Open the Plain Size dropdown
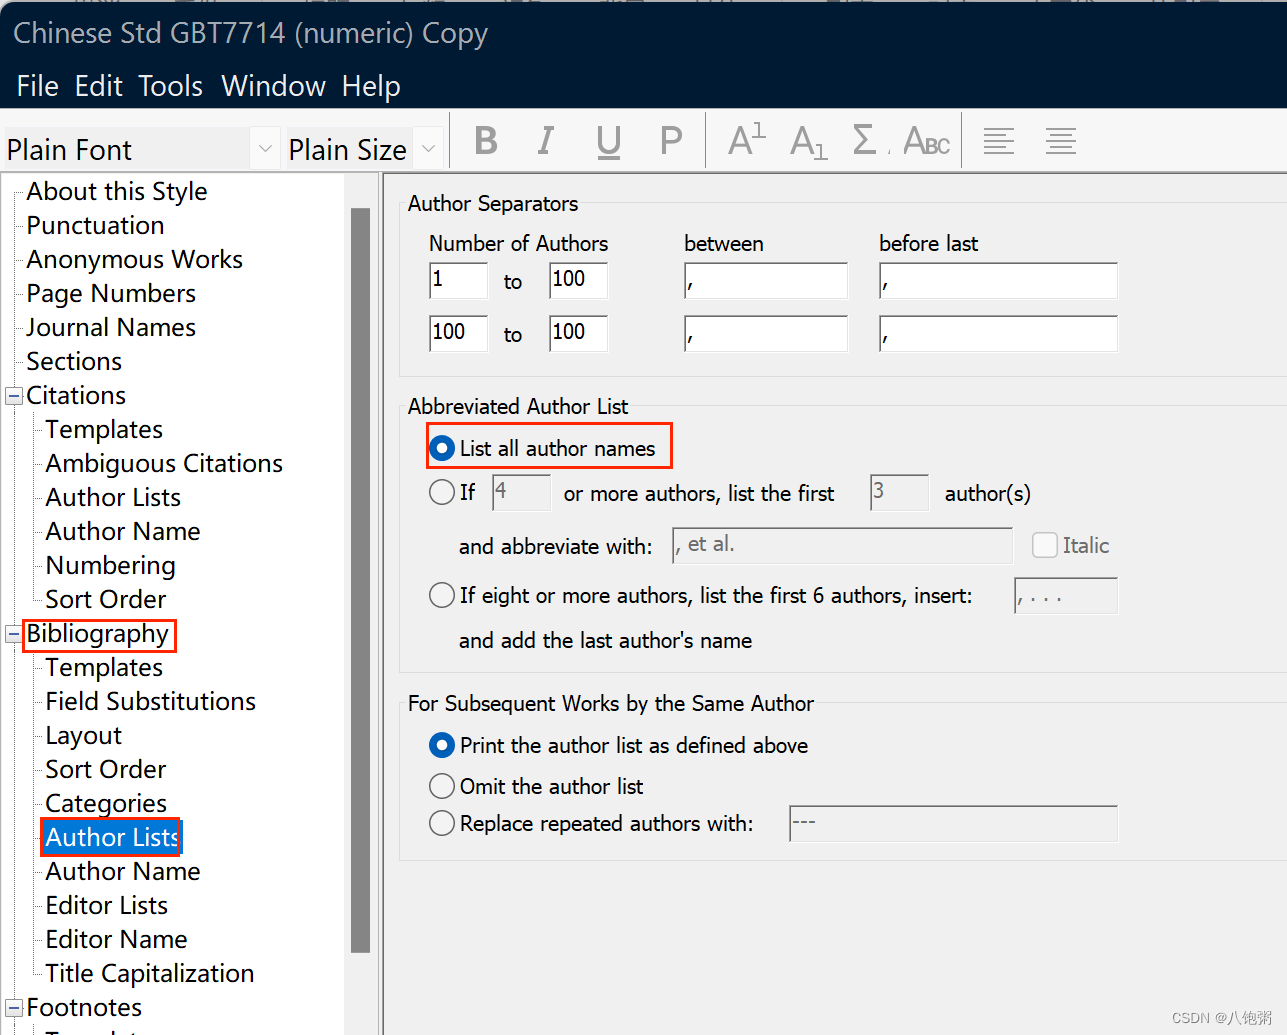This screenshot has height=1035, width=1287. click(428, 148)
